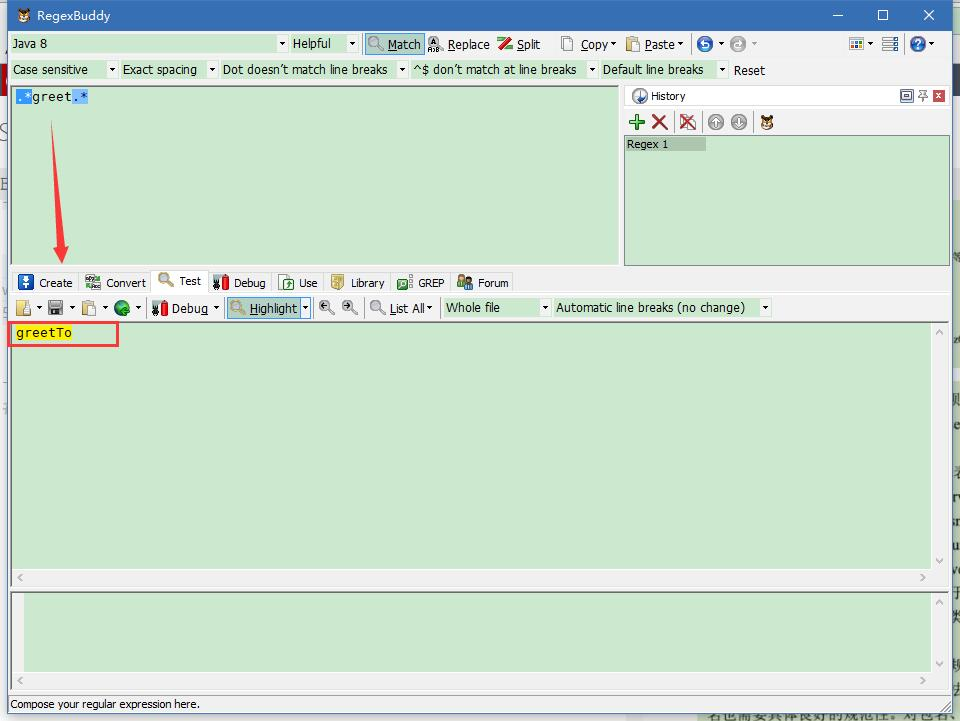
Task: Open the Help question mark icon
Action: click(917, 43)
